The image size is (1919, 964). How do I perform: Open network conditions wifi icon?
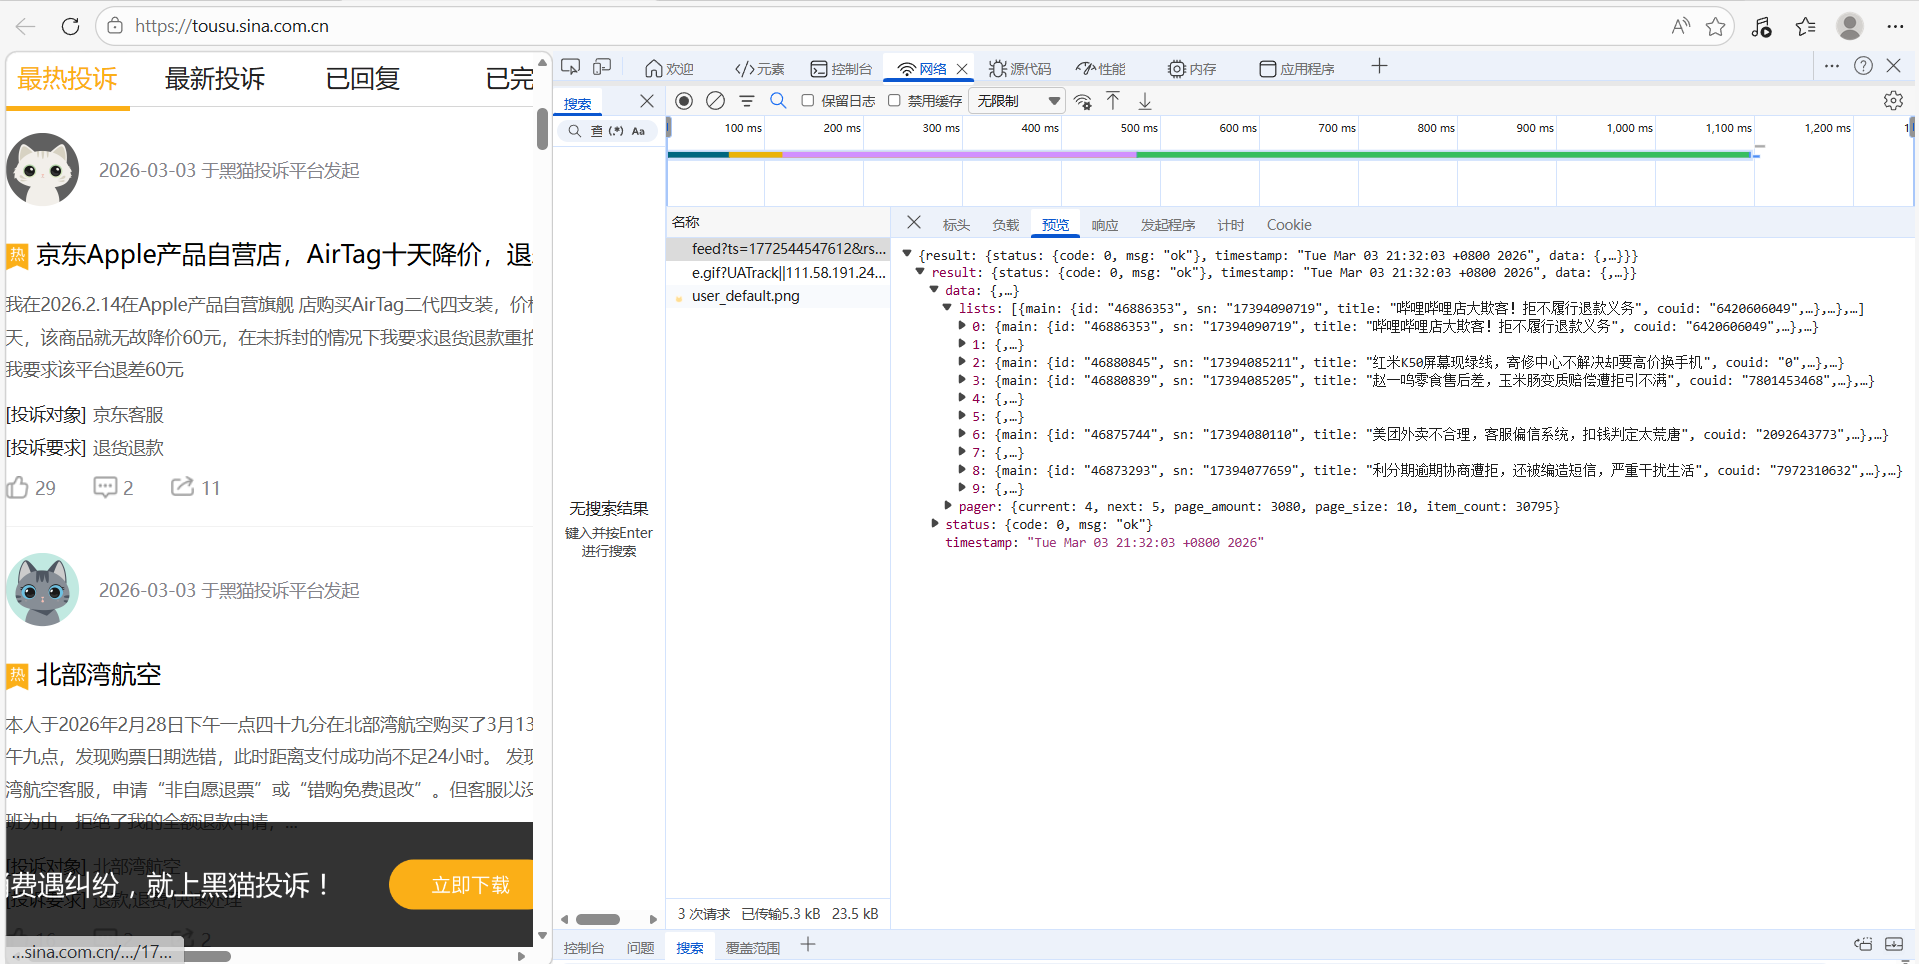[1082, 101]
